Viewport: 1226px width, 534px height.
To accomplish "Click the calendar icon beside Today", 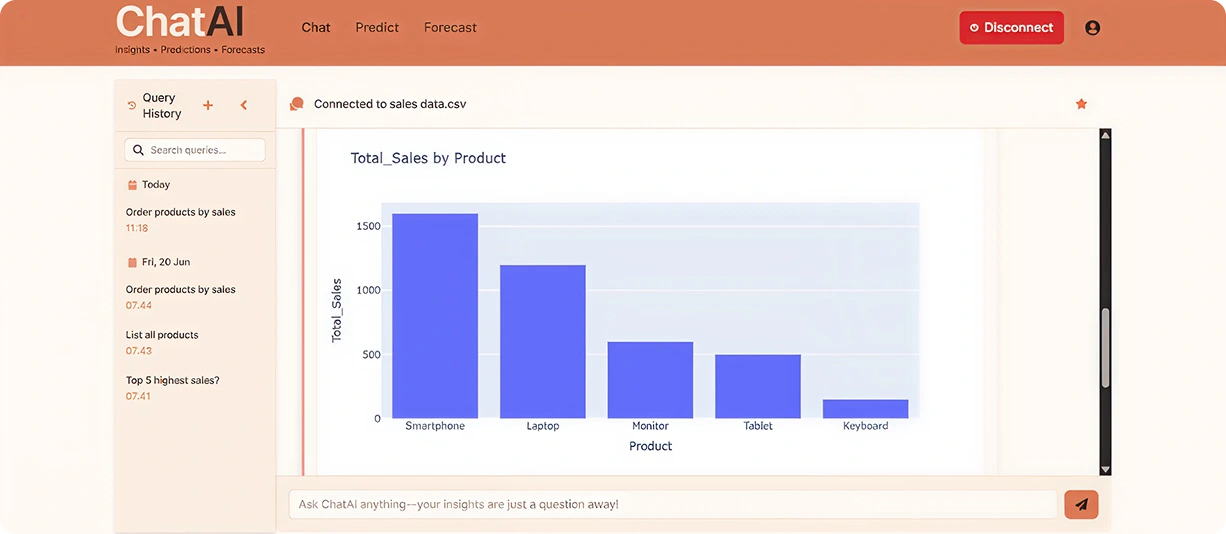I will coord(132,185).
